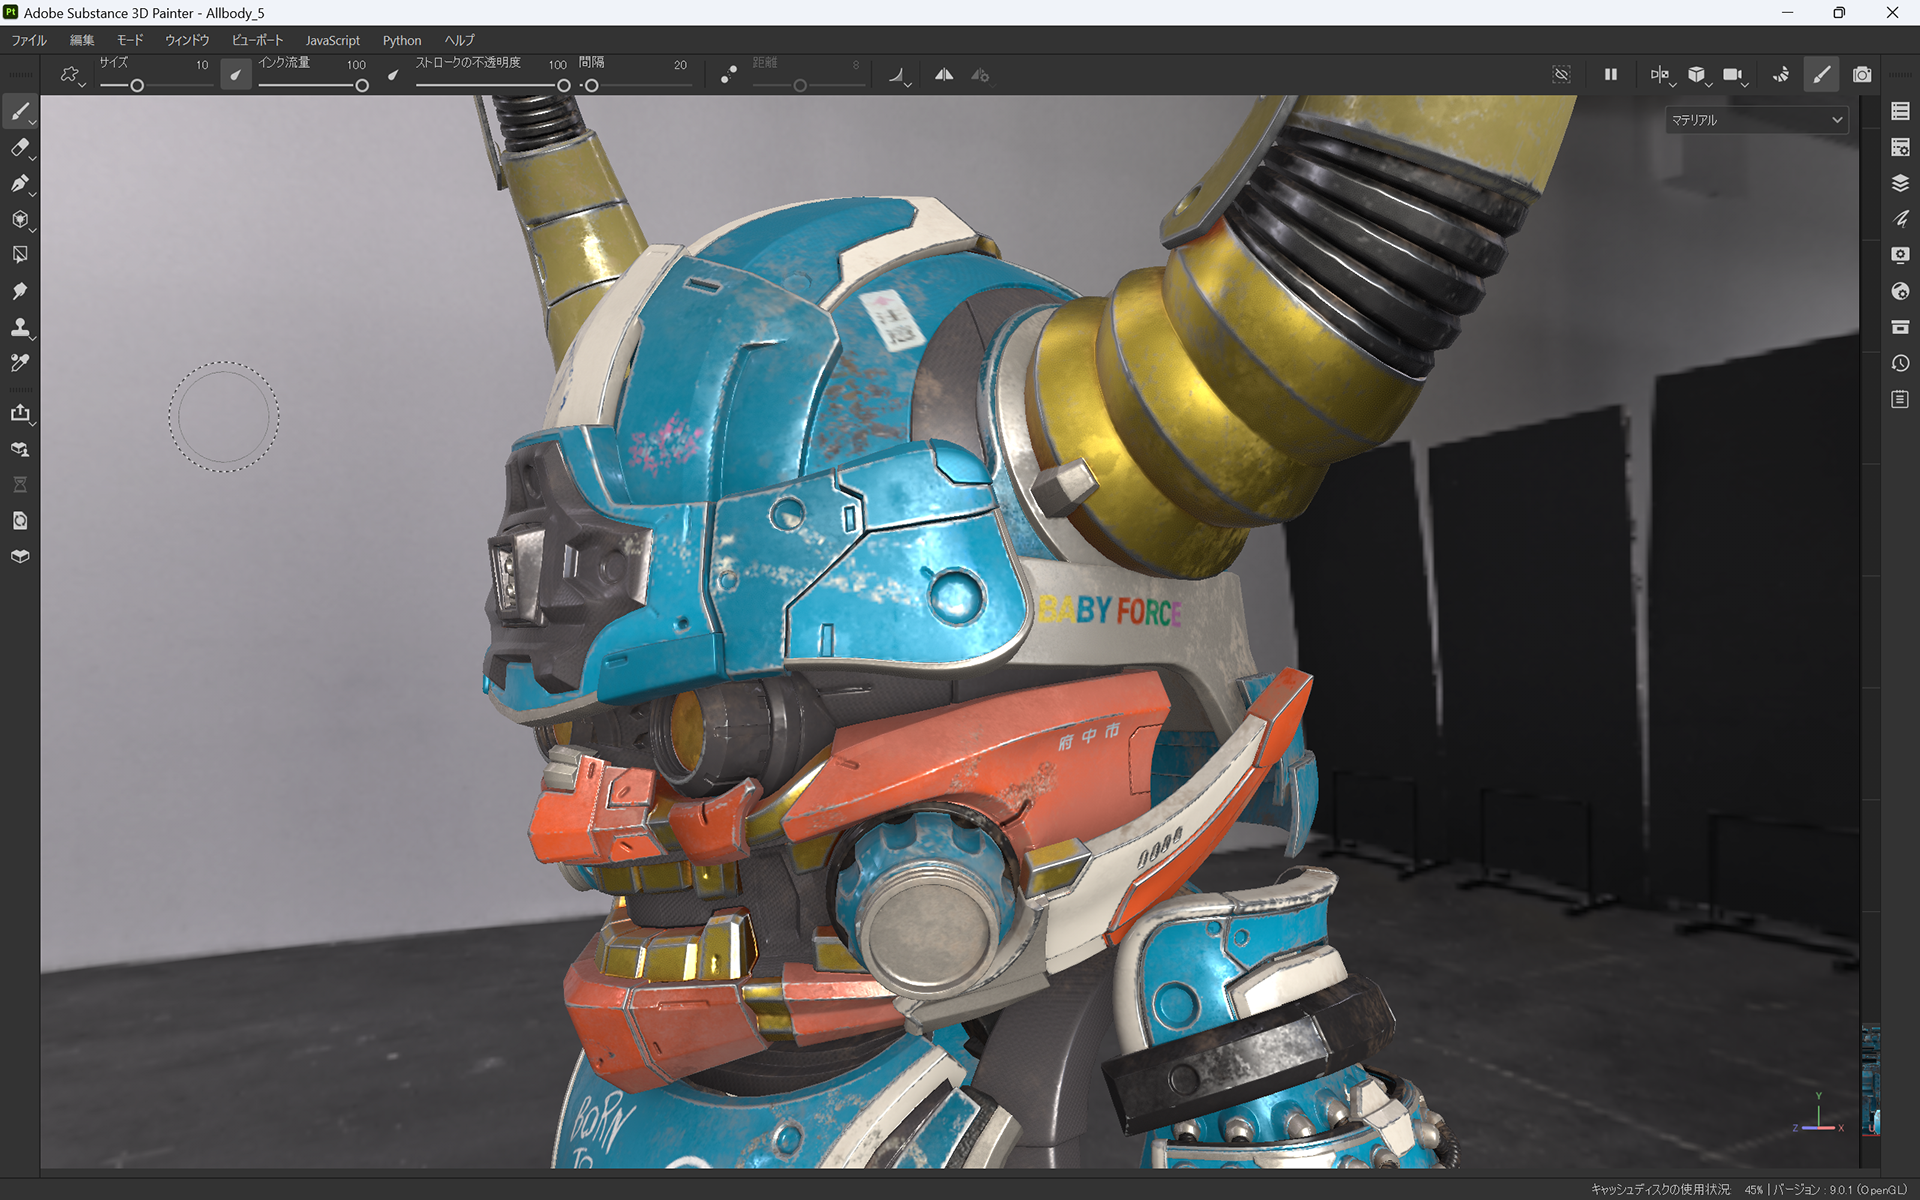Select the Smudge tool
Viewport: 1920px width, 1200px height.
(20, 291)
